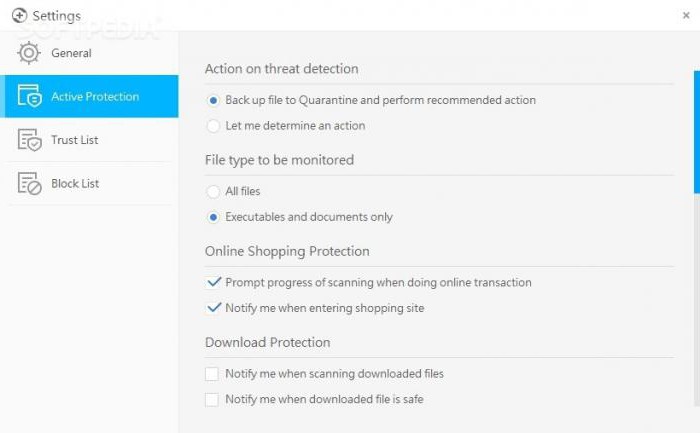
Task: Click the Active Protection shield icon
Action: (29, 97)
